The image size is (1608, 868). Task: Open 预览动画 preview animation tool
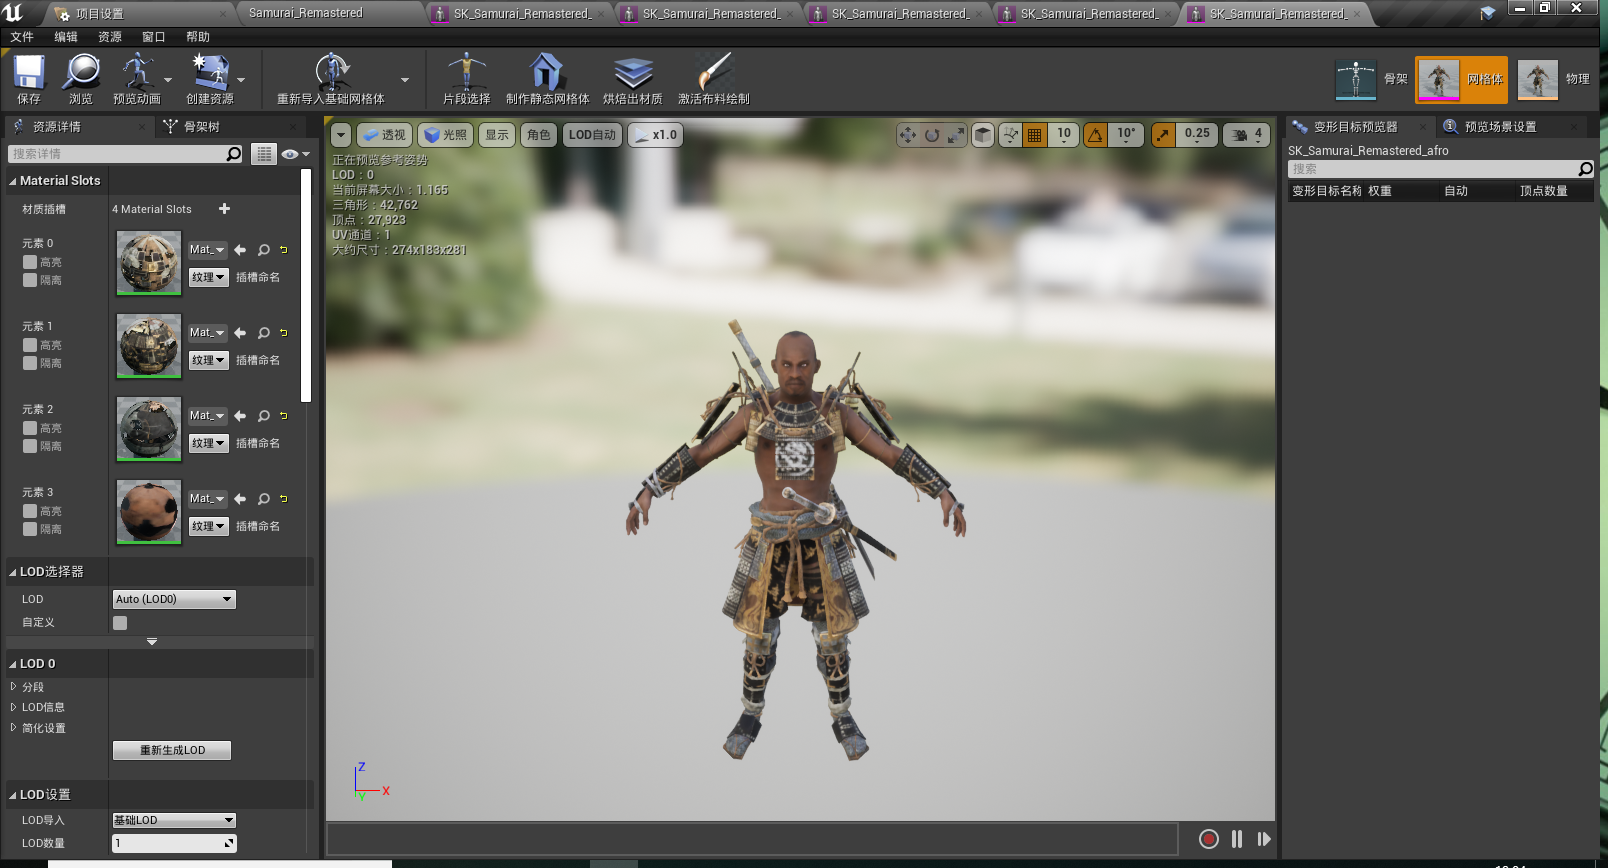[137, 74]
